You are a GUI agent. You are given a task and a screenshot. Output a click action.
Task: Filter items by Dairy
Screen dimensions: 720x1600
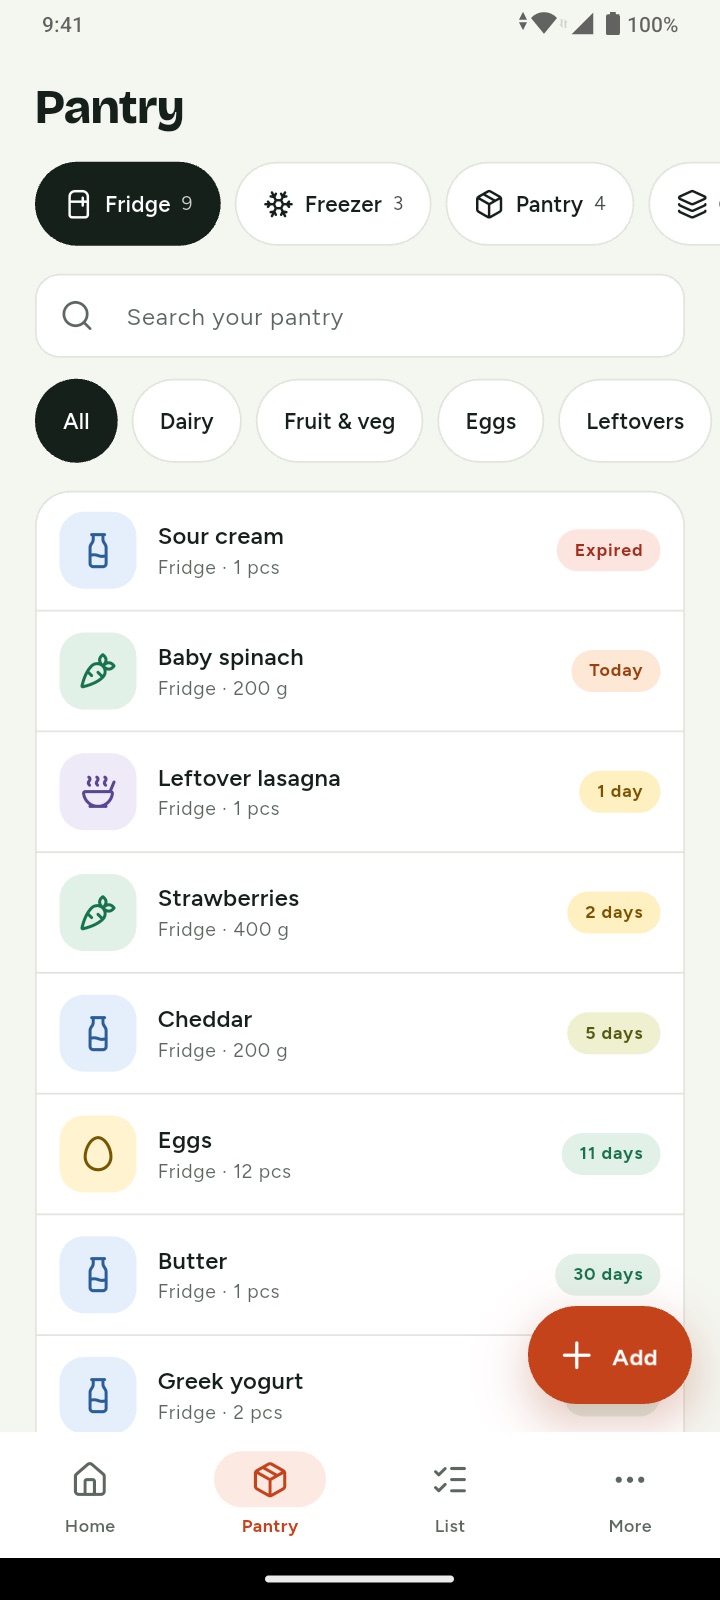[x=187, y=421]
